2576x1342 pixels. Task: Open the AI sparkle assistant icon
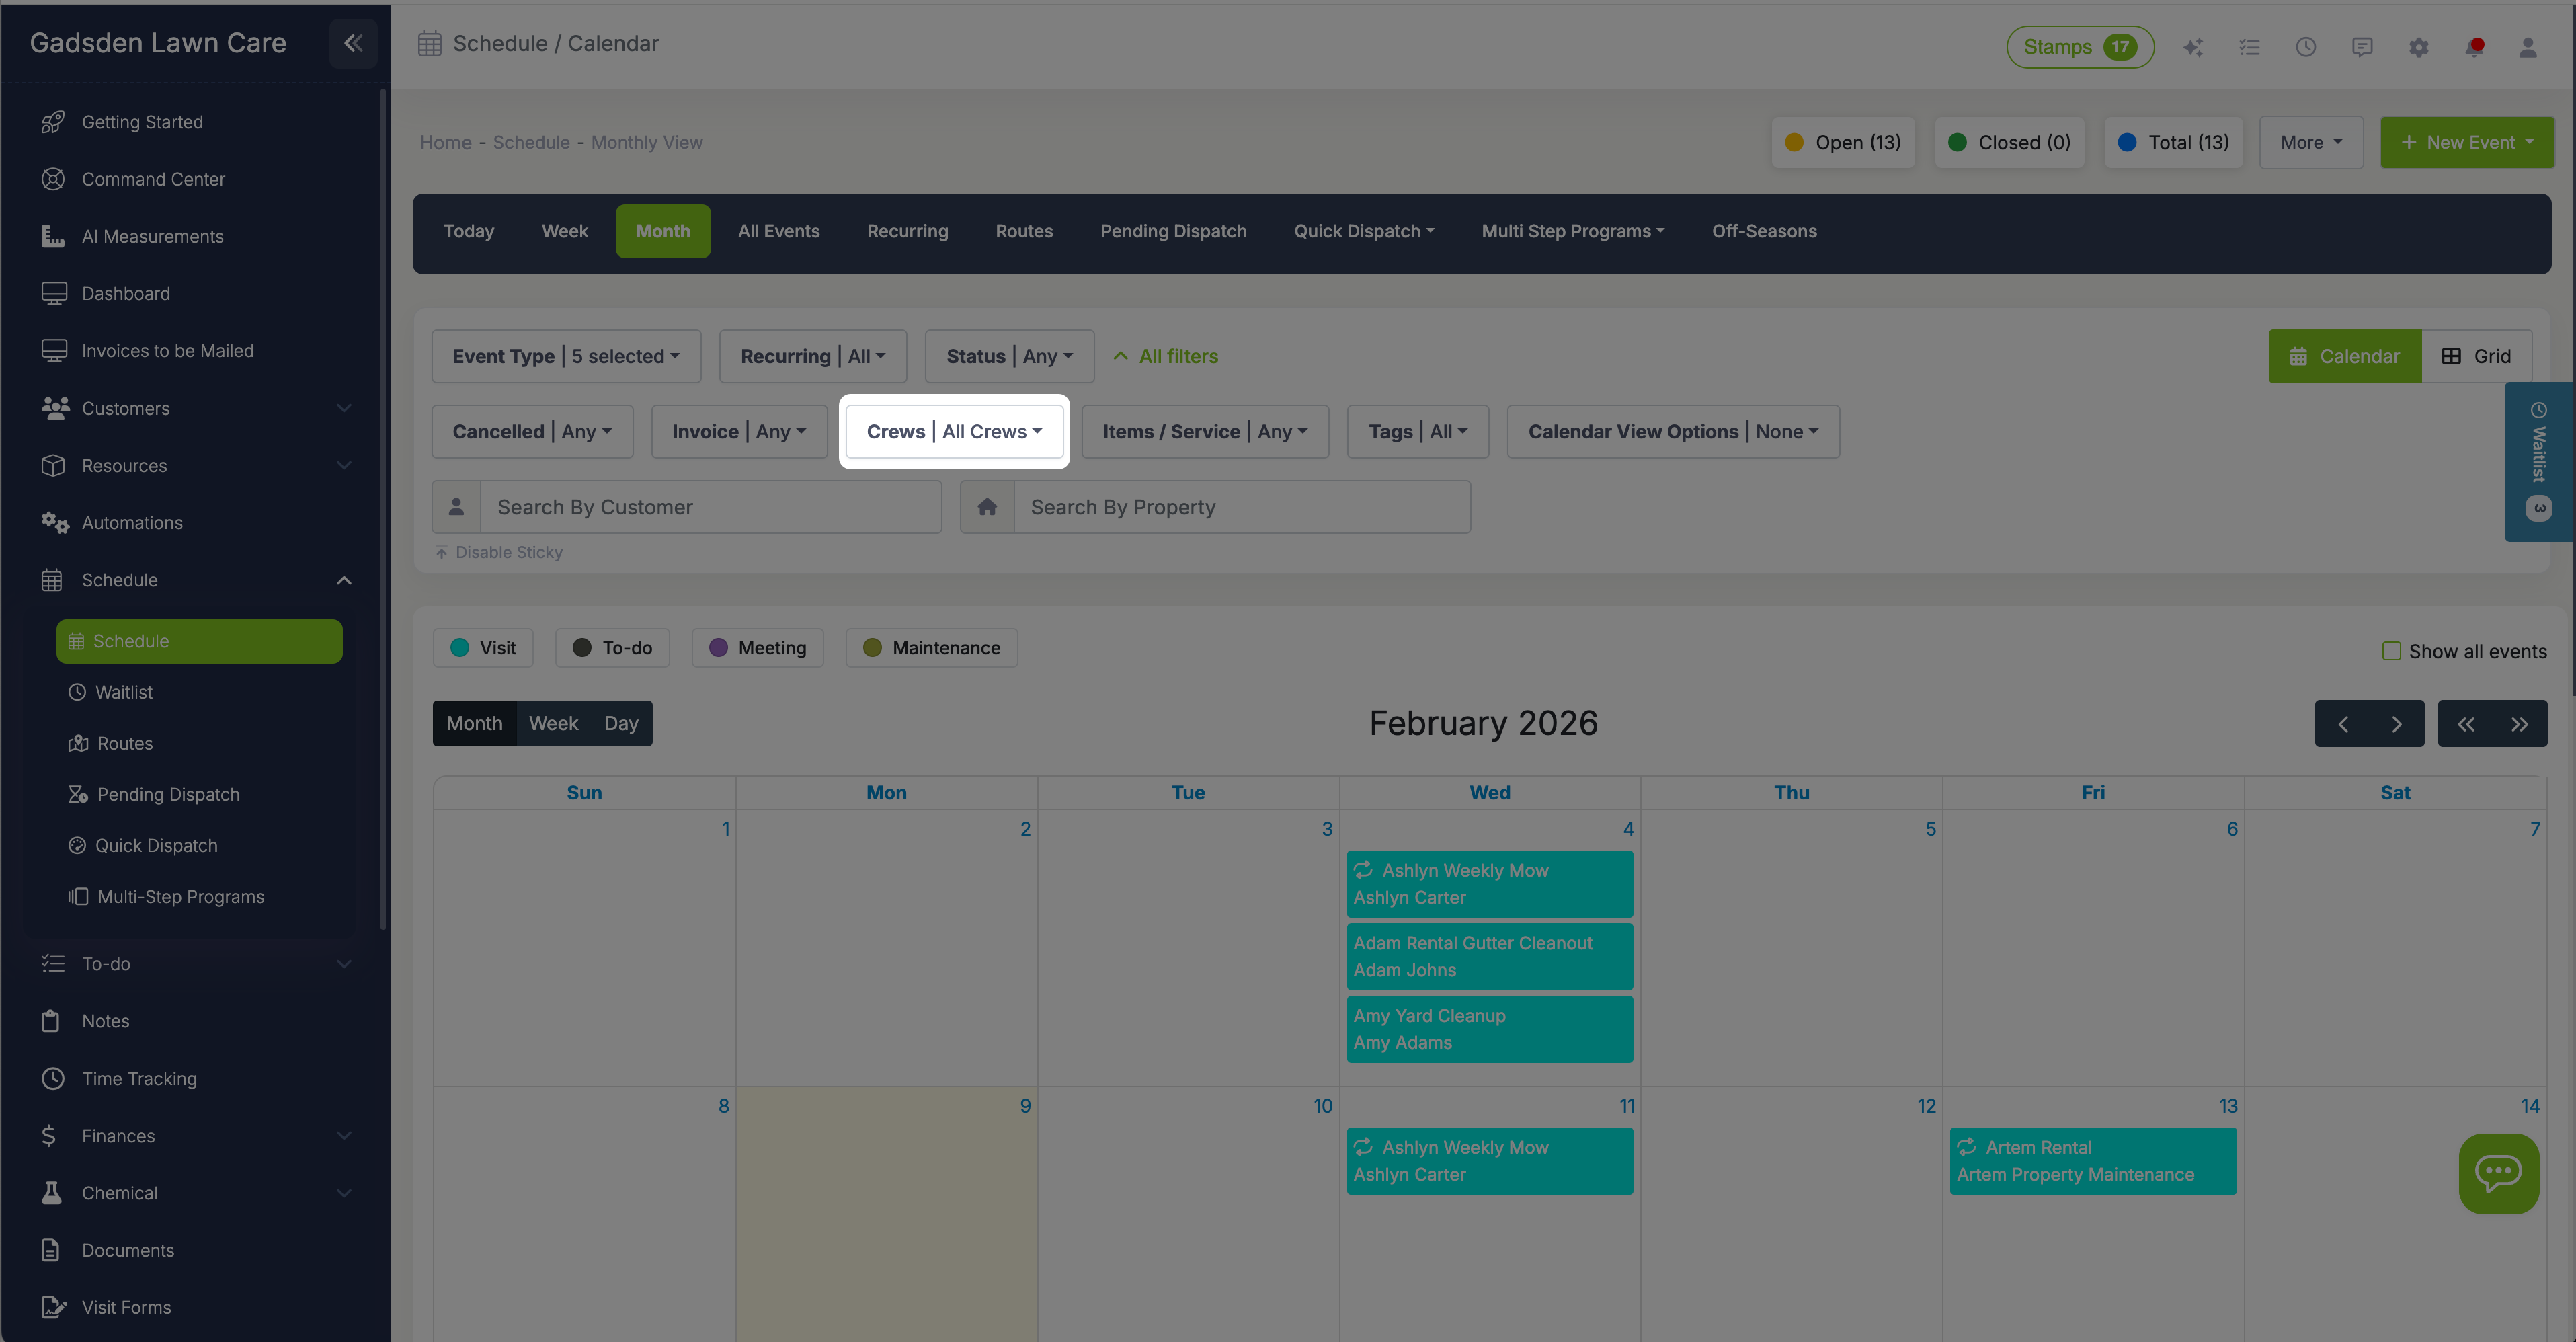(x=2193, y=47)
